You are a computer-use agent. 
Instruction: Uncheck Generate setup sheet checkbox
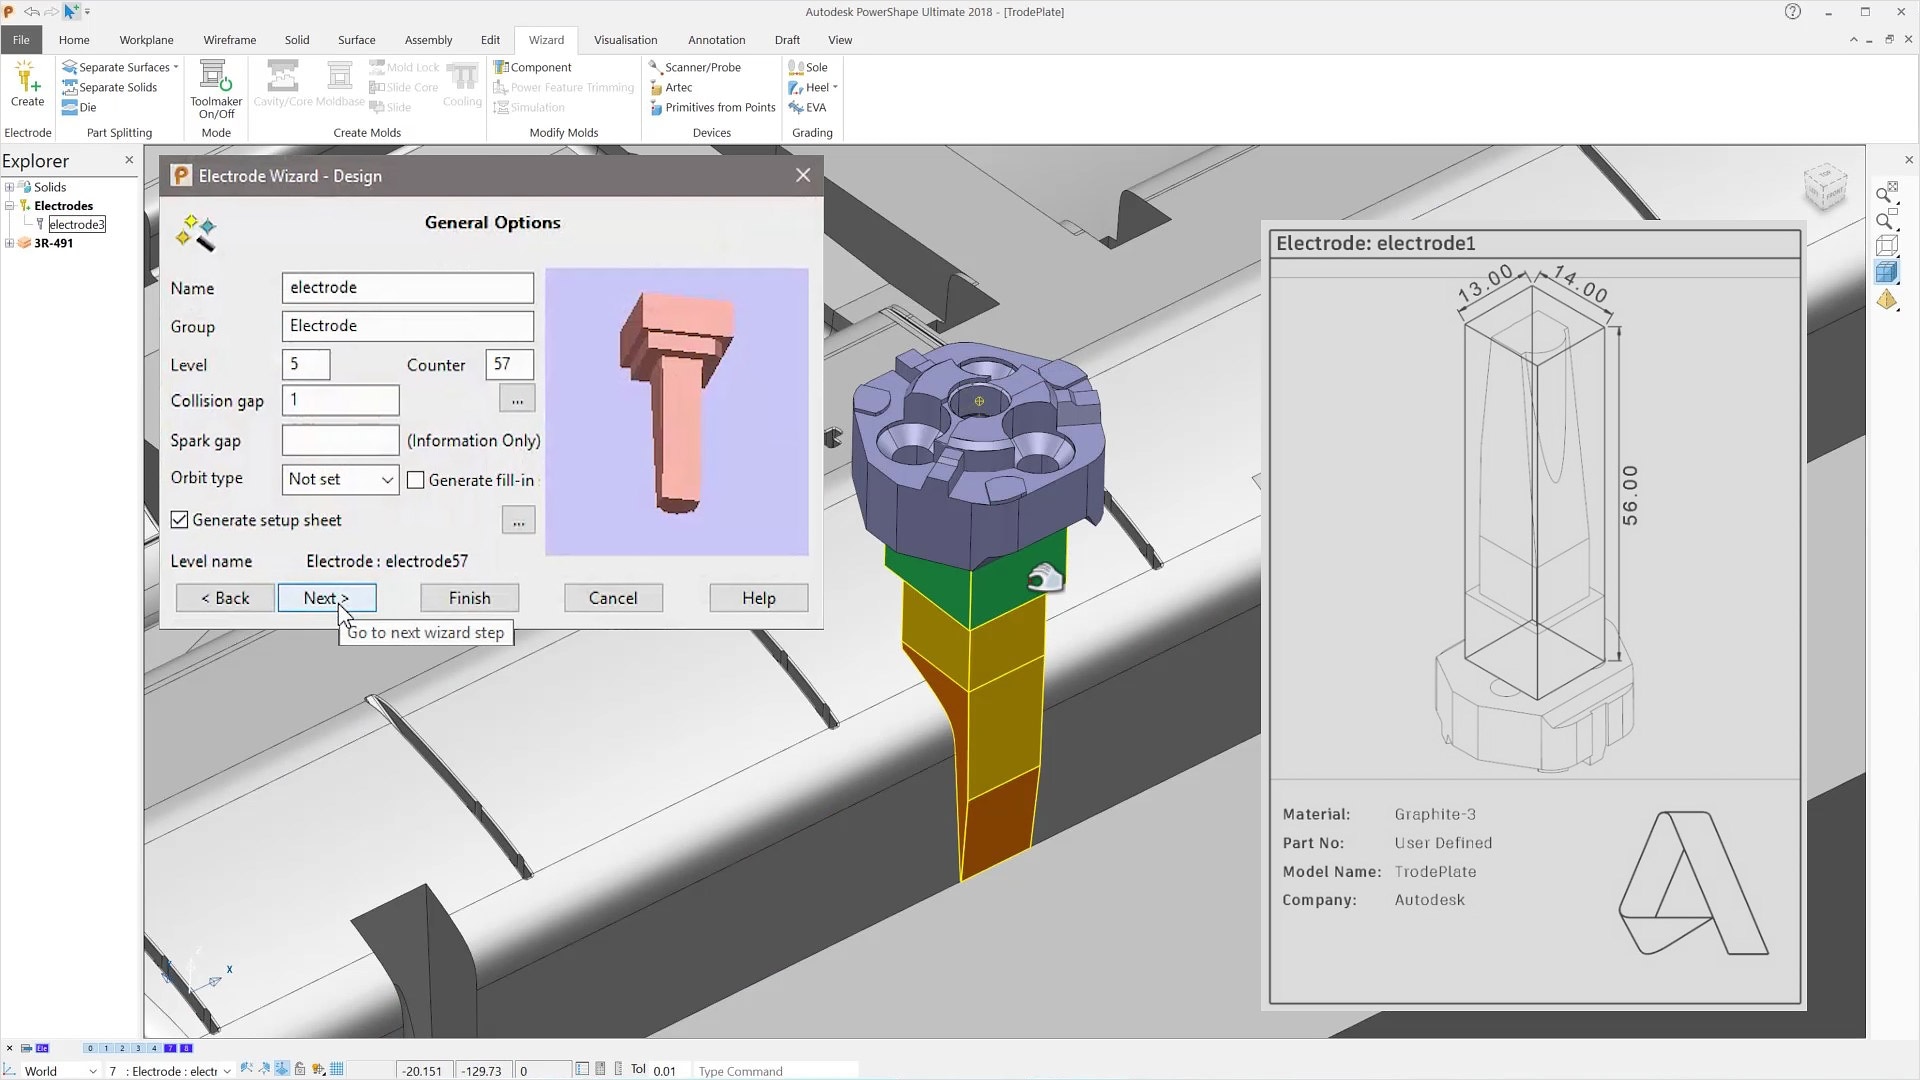tap(179, 520)
